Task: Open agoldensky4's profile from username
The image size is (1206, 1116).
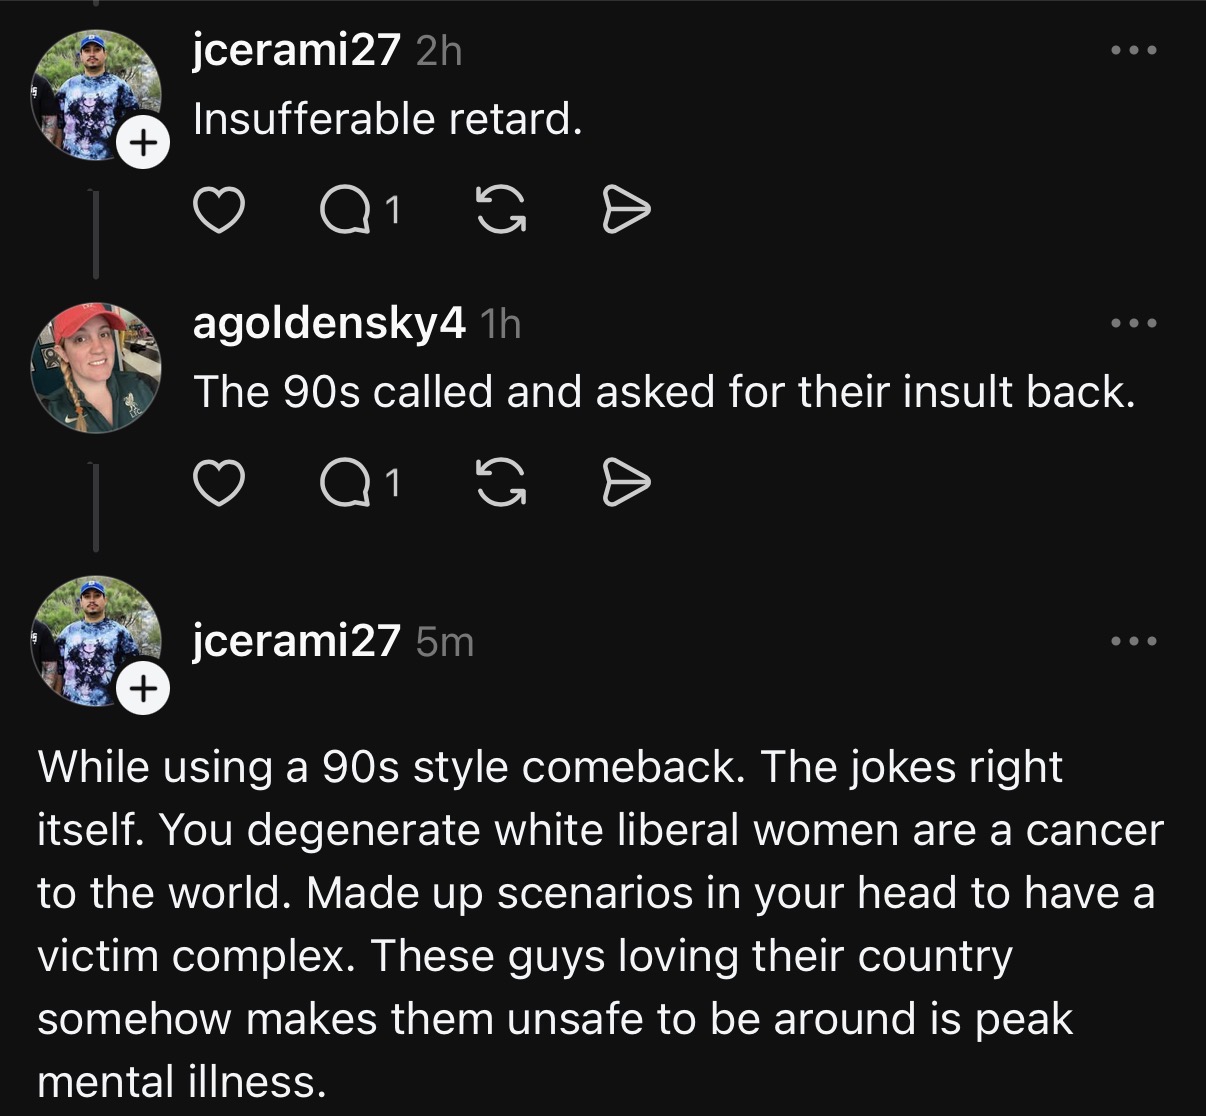Action: (x=328, y=323)
